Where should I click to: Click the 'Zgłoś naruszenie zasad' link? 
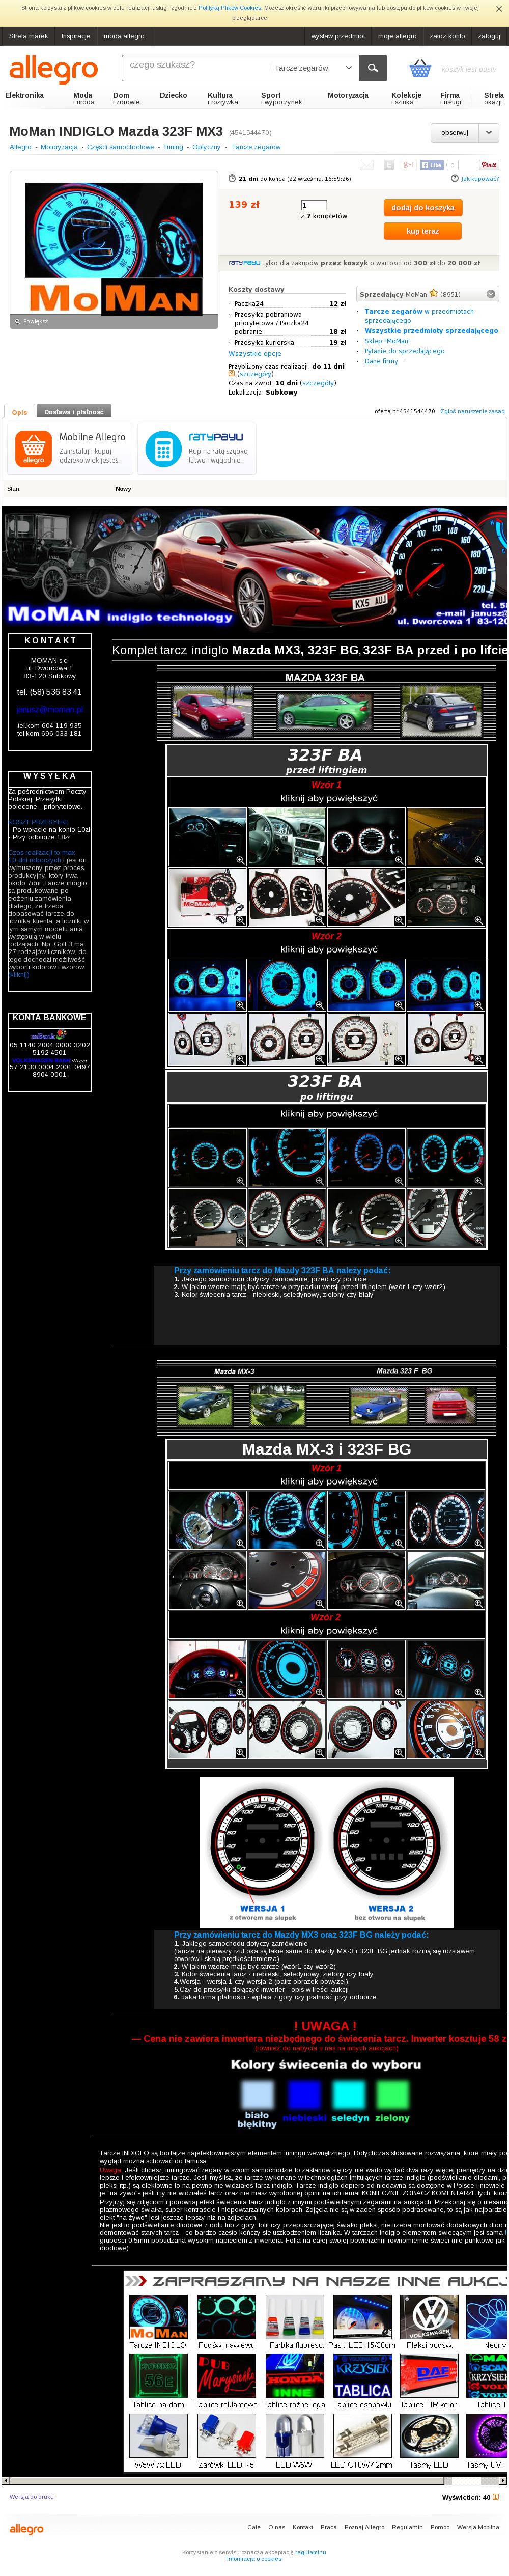tap(472, 412)
